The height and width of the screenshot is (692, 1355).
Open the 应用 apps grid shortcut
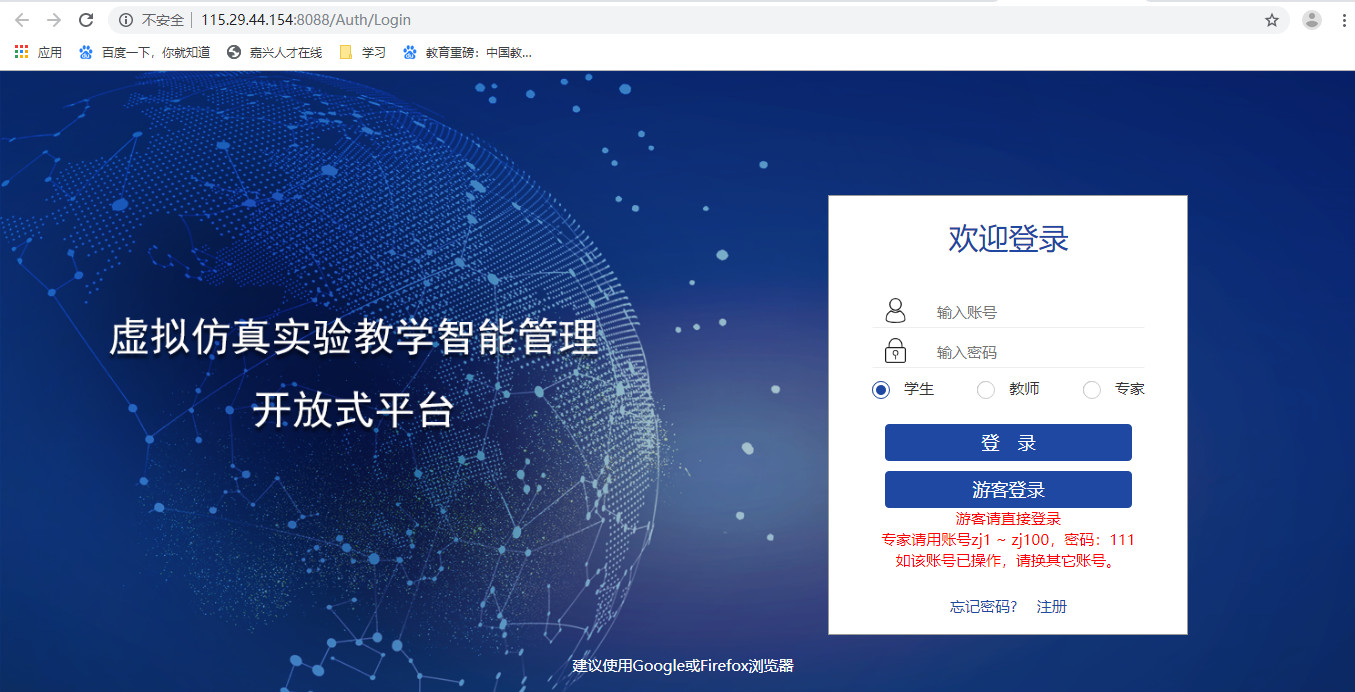click(x=38, y=52)
